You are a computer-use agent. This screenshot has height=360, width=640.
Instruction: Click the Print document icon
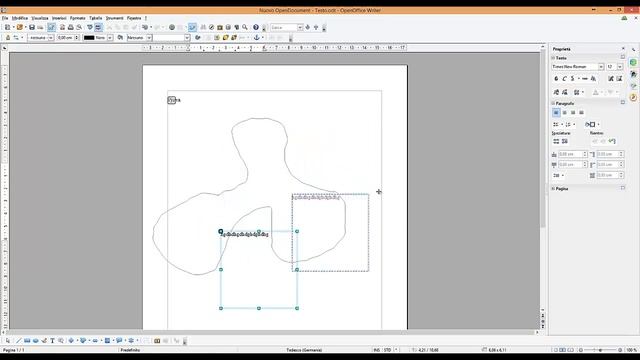coord(71,27)
